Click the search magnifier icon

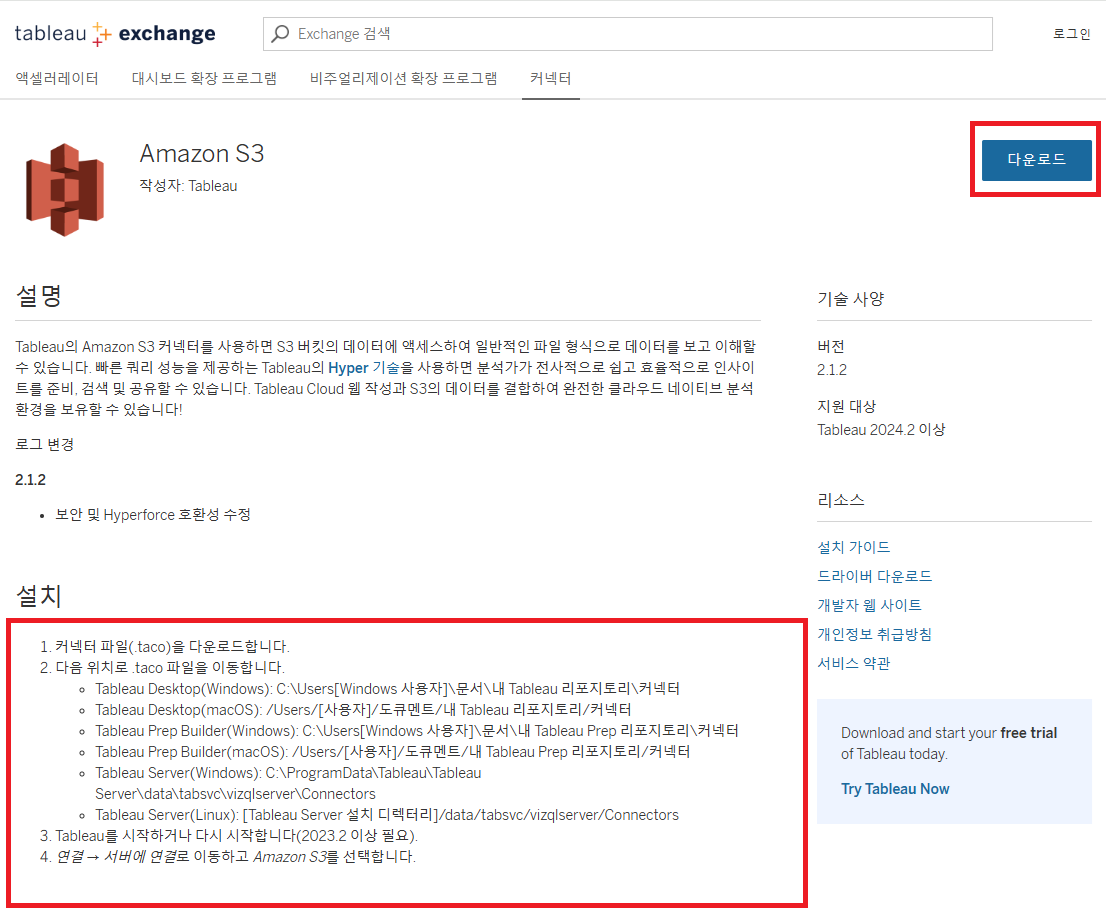click(280, 34)
